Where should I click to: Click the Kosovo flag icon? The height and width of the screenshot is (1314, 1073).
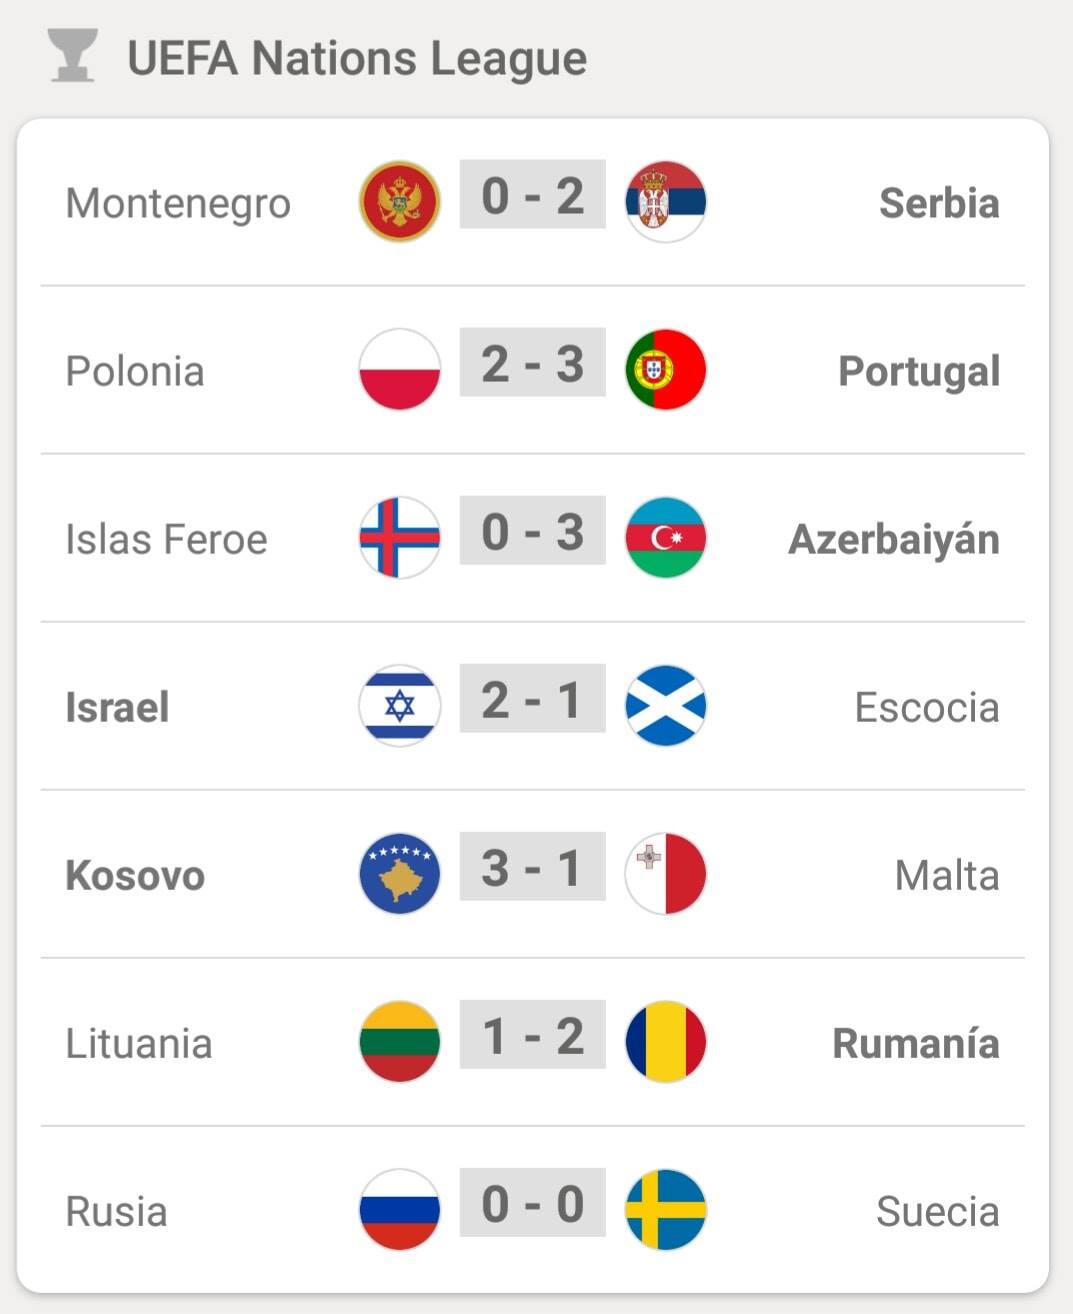(400, 873)
